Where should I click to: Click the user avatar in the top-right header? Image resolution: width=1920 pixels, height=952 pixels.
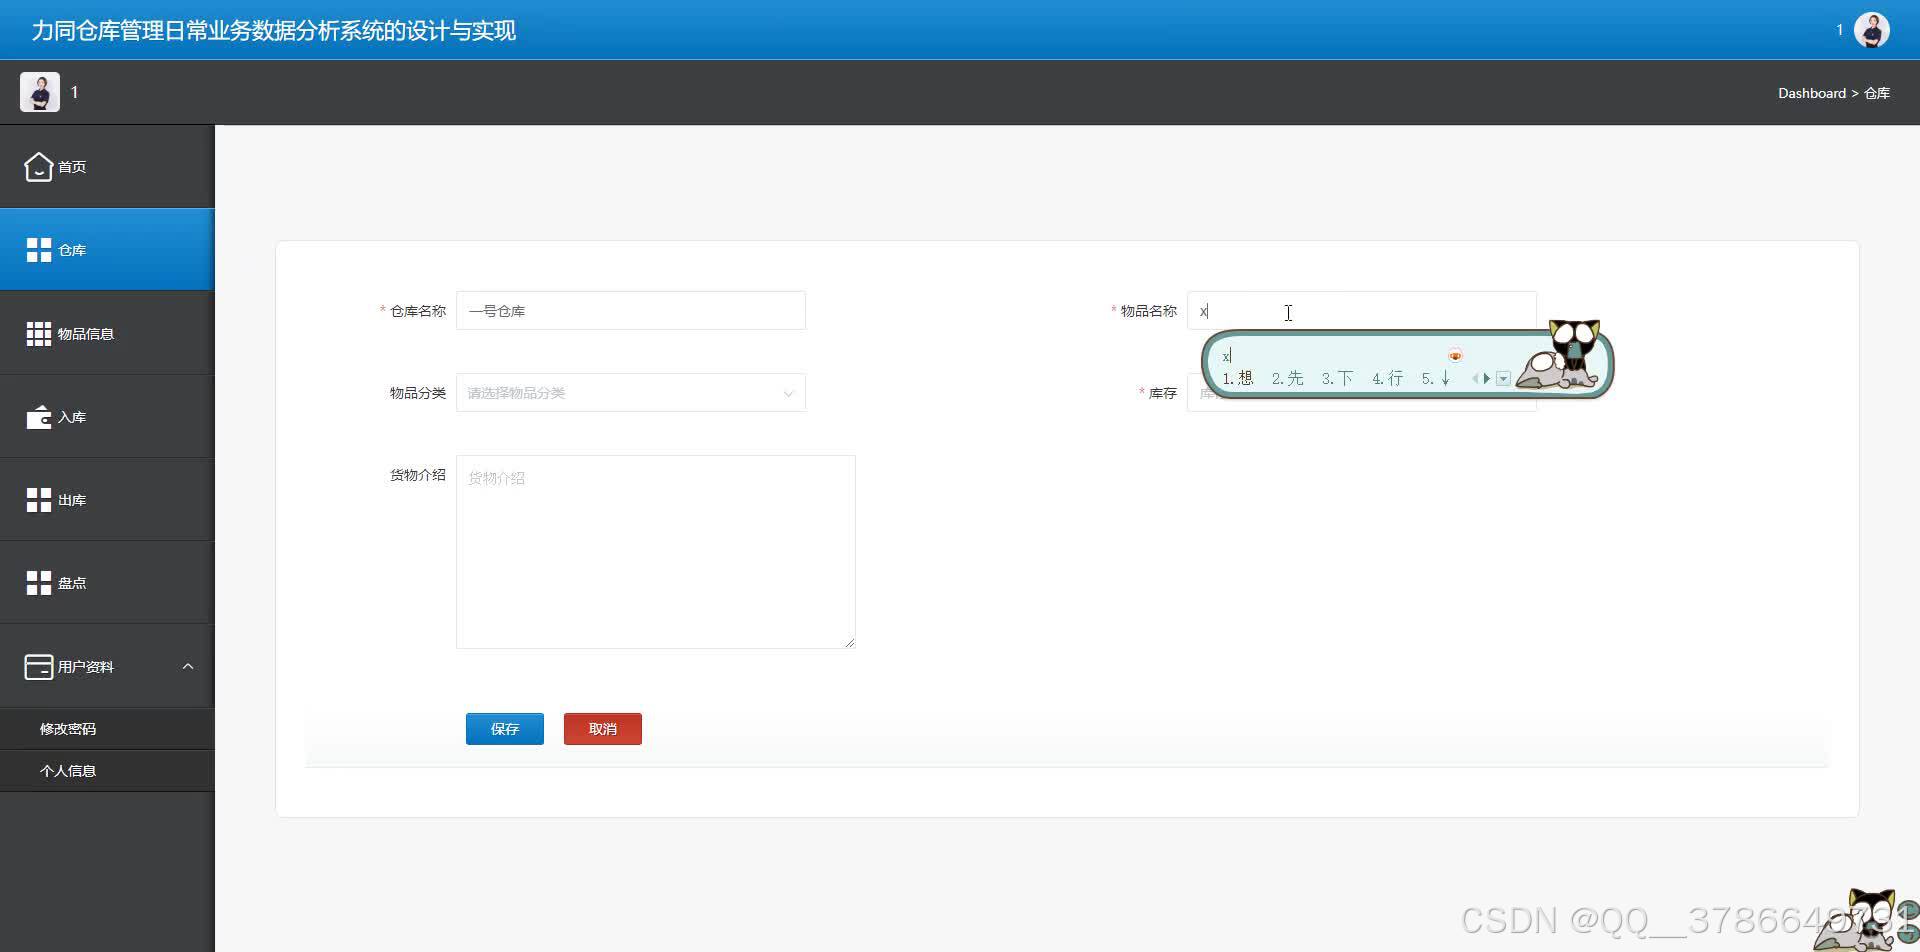pyautogui.click(x=1872, y=30)
